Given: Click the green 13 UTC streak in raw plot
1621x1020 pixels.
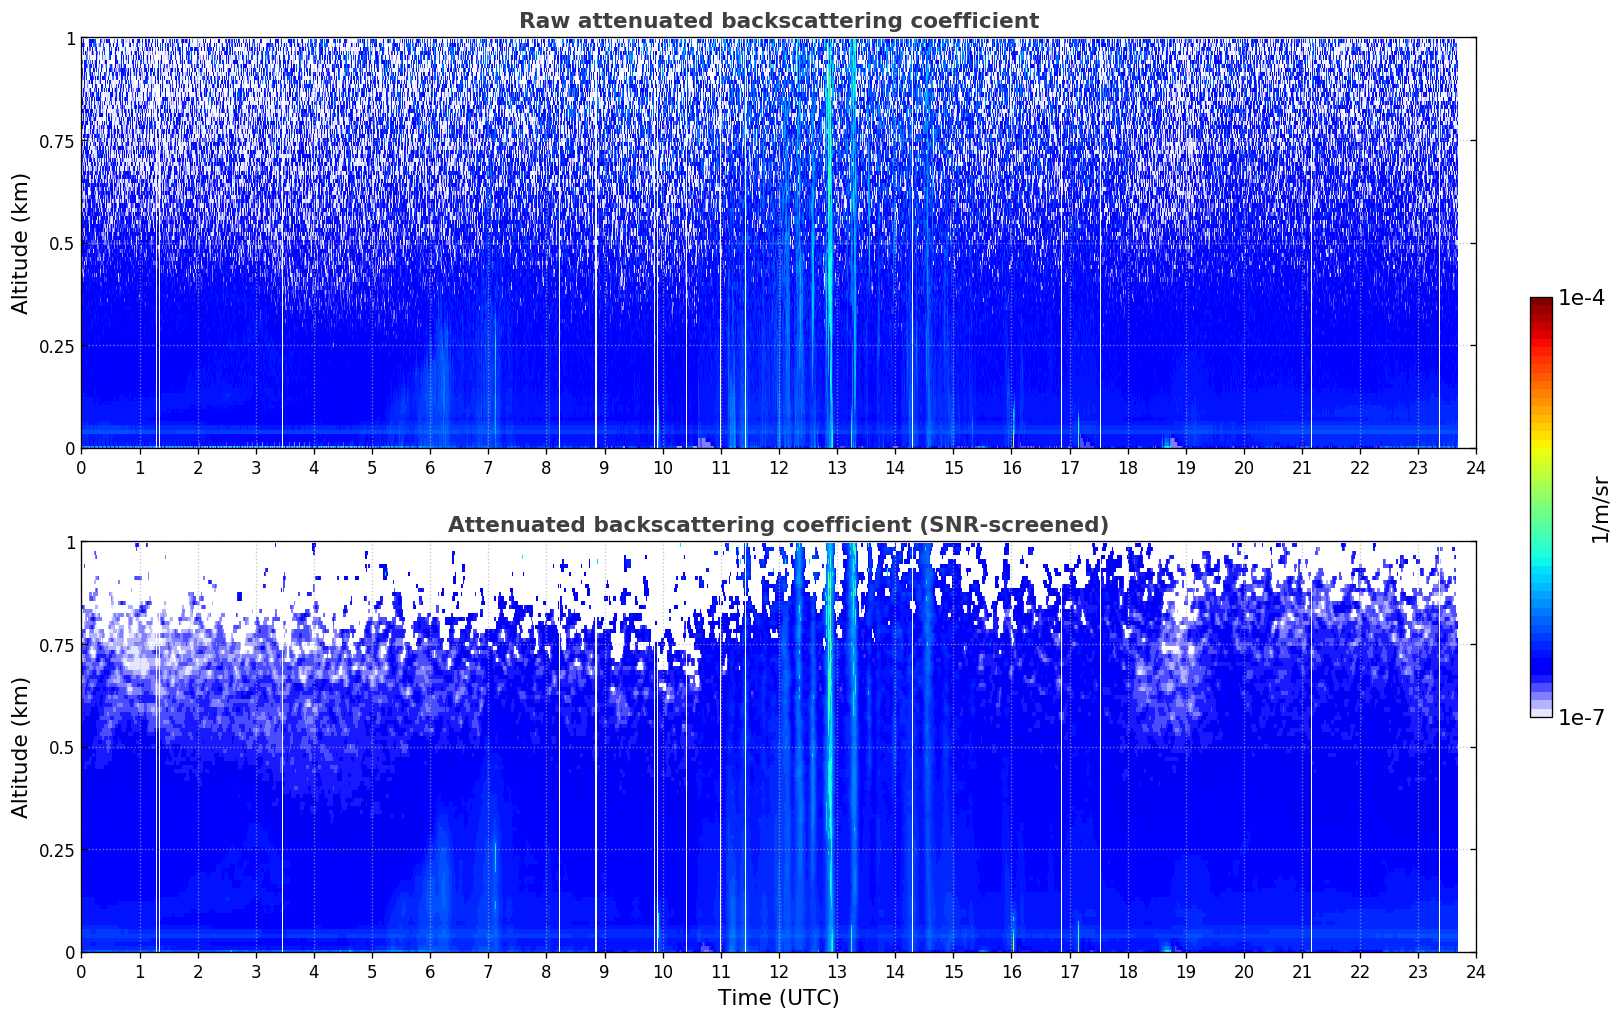Looking at the screenshot, I should 829,243.
